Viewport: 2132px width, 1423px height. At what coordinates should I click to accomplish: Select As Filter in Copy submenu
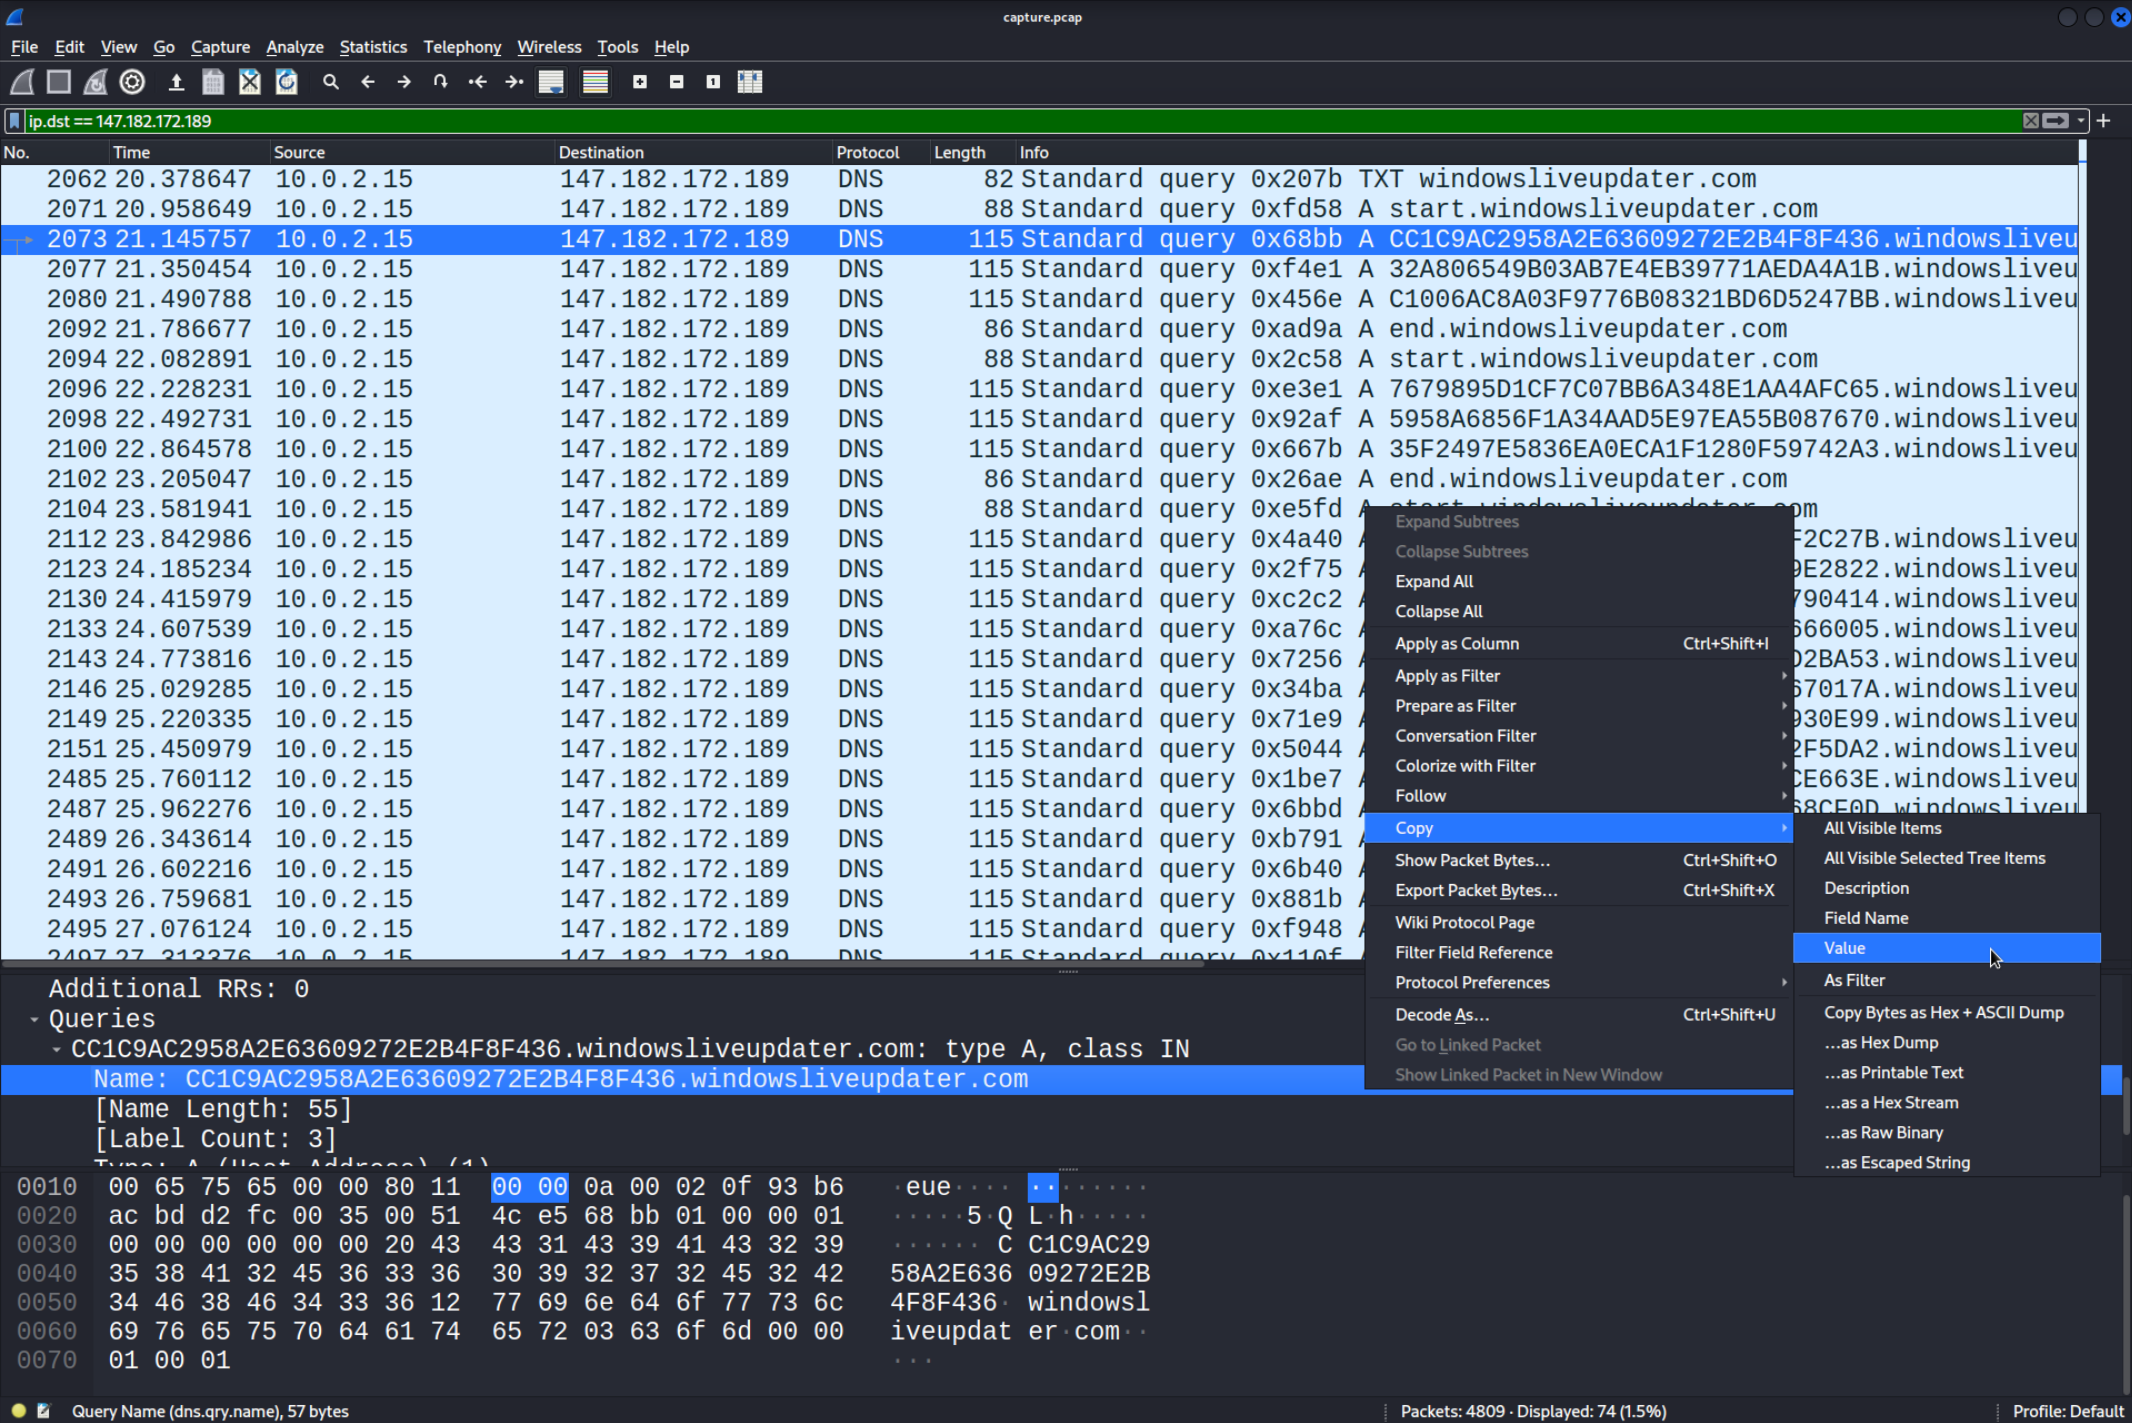pyautogui.click(x=1946, y=980)
